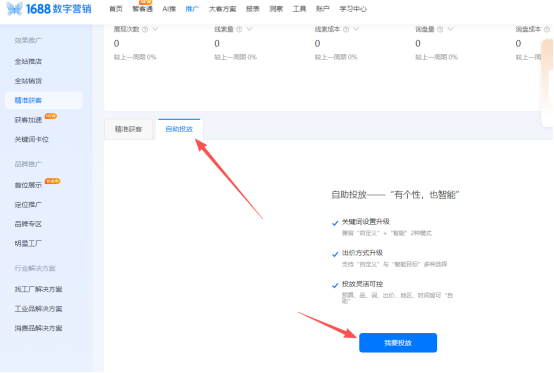Click the 展现次数 metric label
The width and height of the screenshot is (554, 373).
click(x=126, y=29)
